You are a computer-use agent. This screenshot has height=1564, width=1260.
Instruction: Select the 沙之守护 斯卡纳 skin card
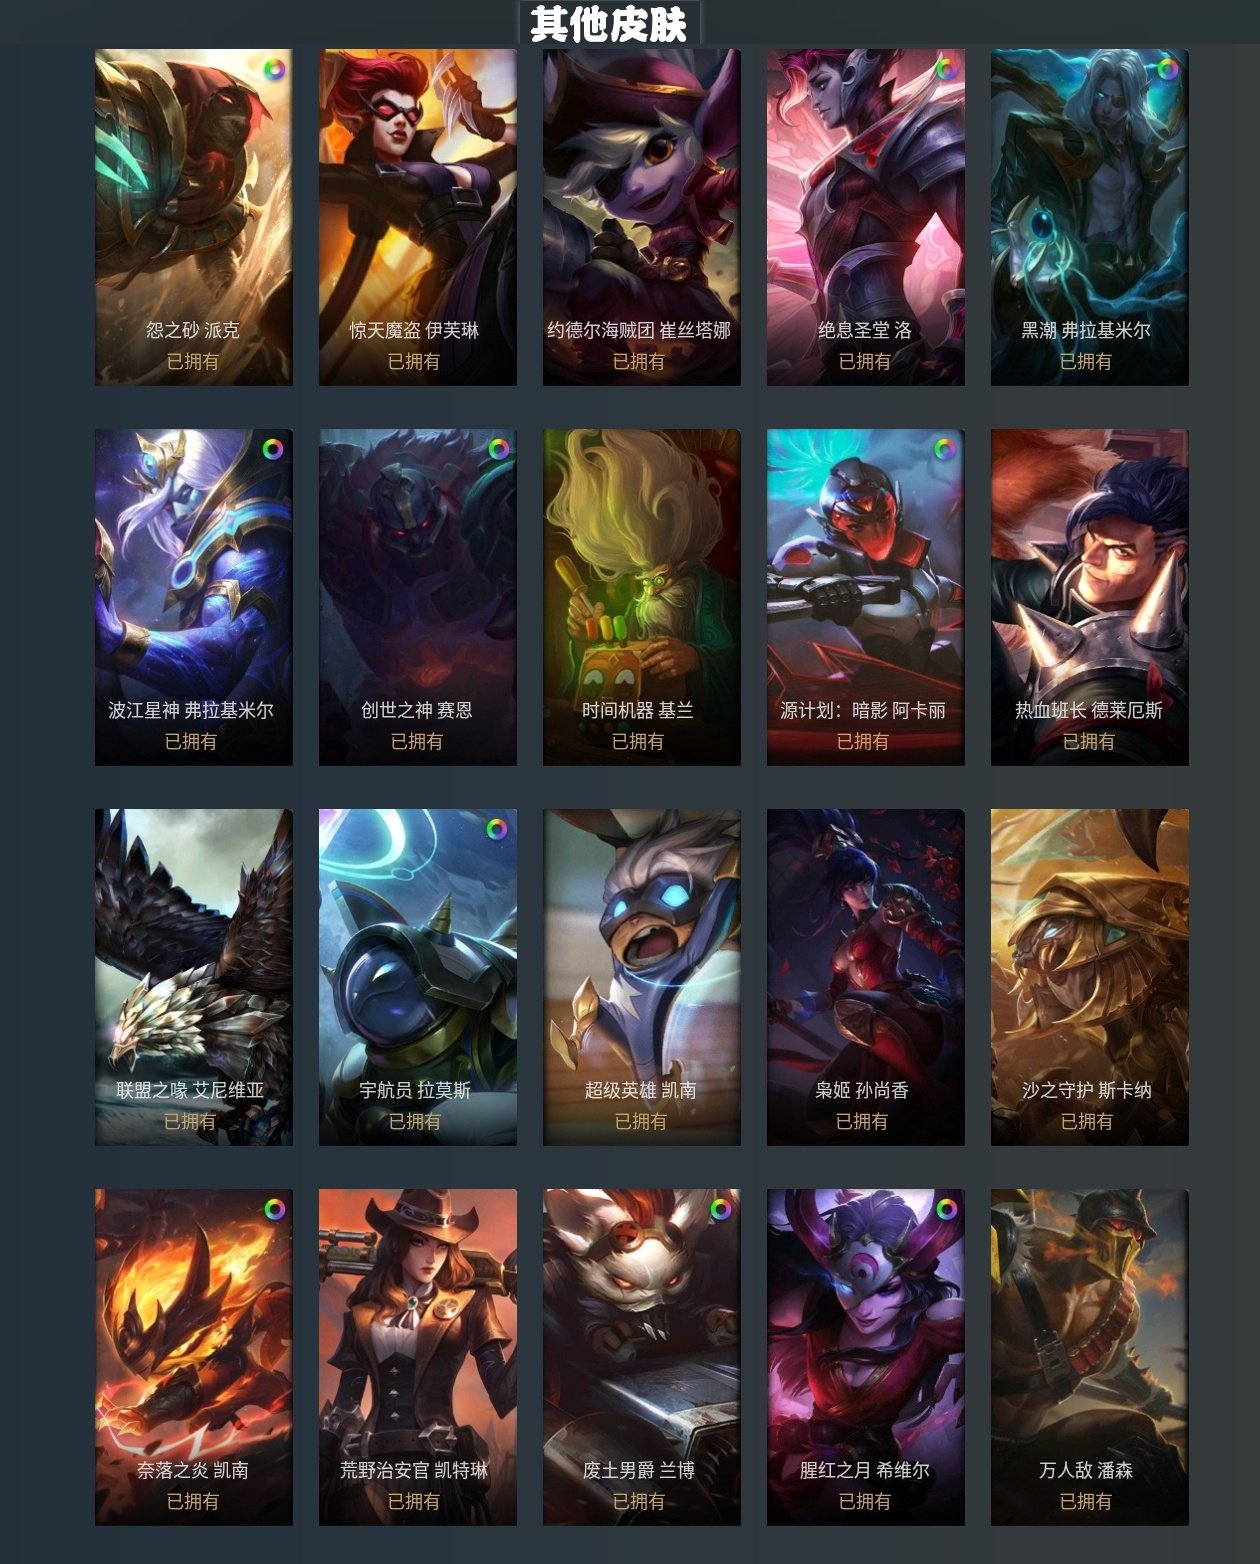click(1090, 977)
